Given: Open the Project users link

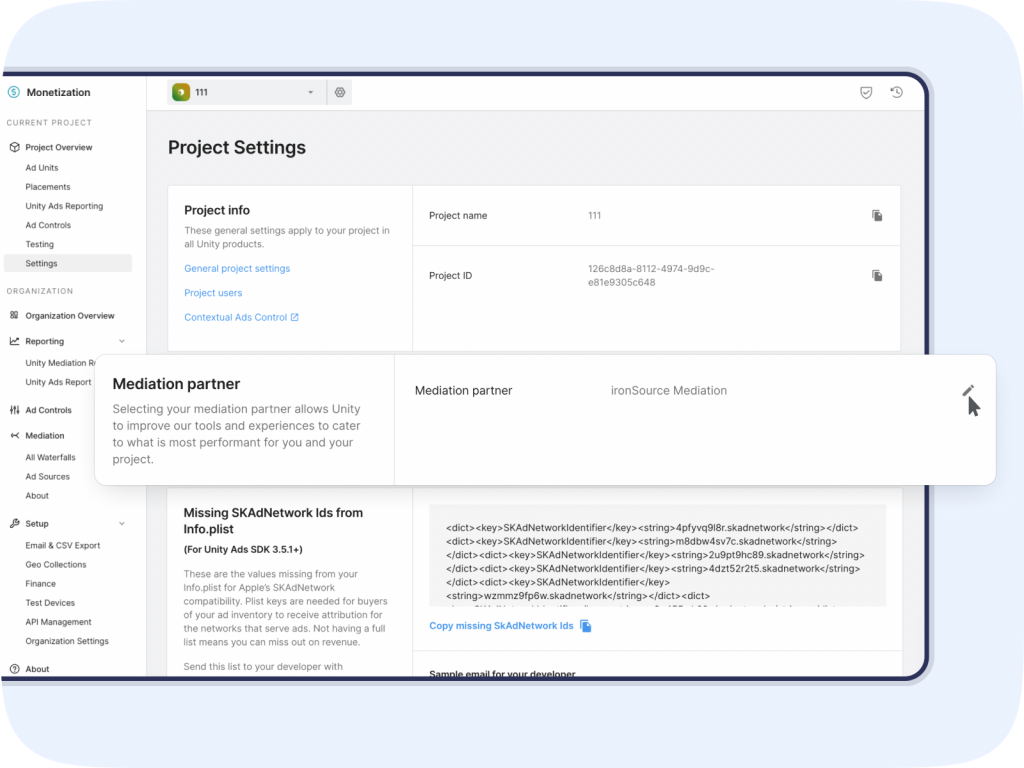Looking at the screenshot, I should pos(213,293).
